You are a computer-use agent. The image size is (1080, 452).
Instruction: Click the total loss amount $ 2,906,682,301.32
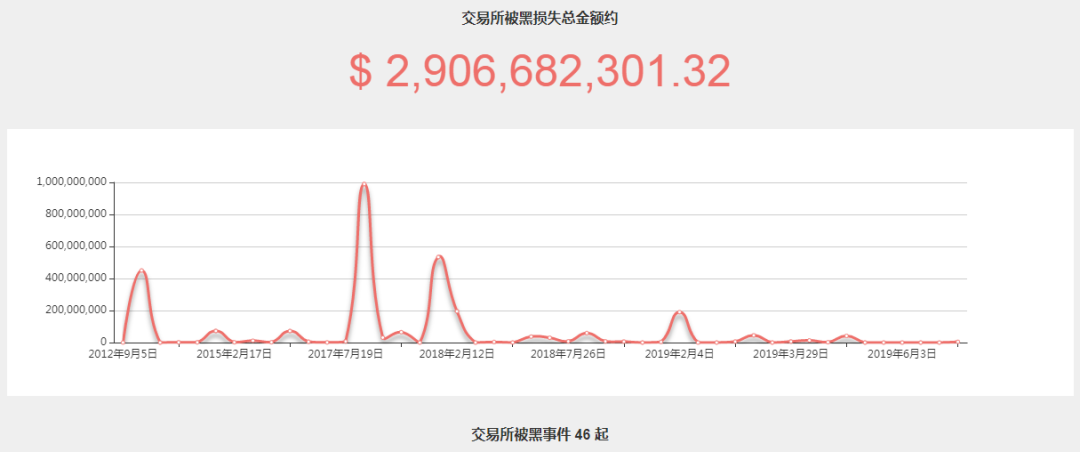pos(539,72)
